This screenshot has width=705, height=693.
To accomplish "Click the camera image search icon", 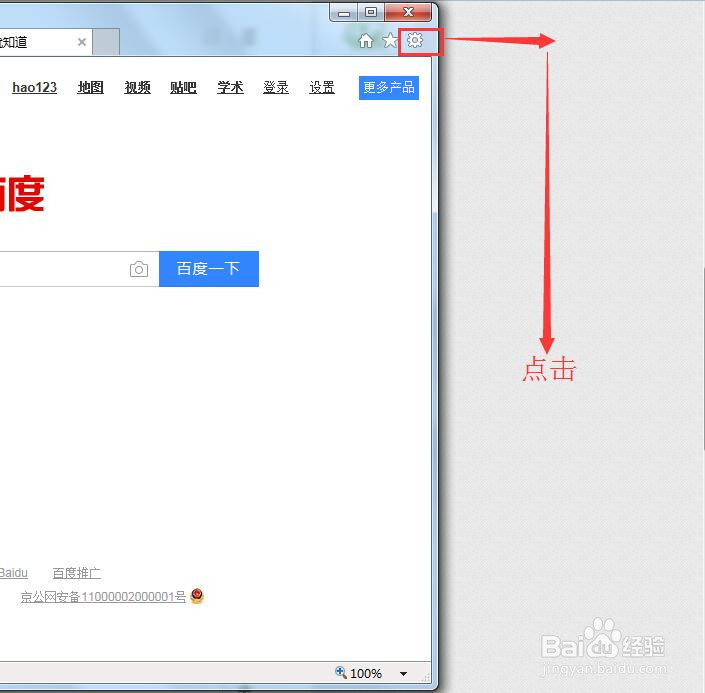I will [139, 269].
